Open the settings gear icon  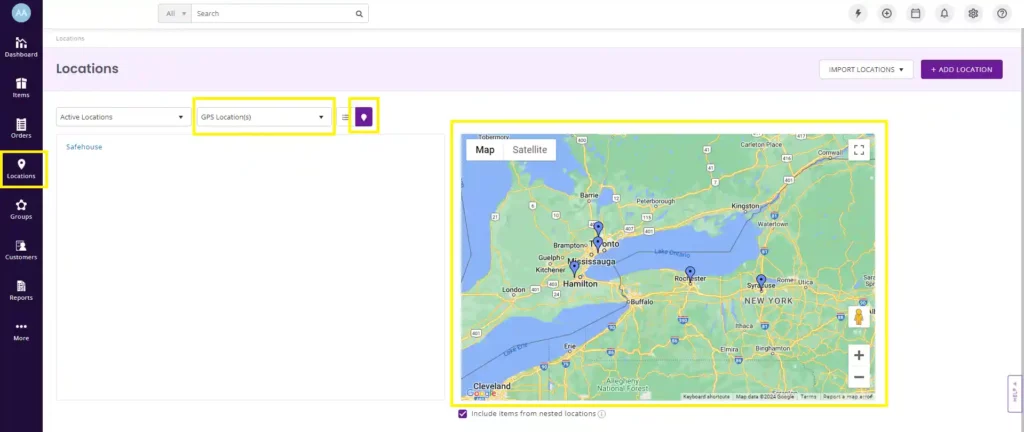pos(973,14)
